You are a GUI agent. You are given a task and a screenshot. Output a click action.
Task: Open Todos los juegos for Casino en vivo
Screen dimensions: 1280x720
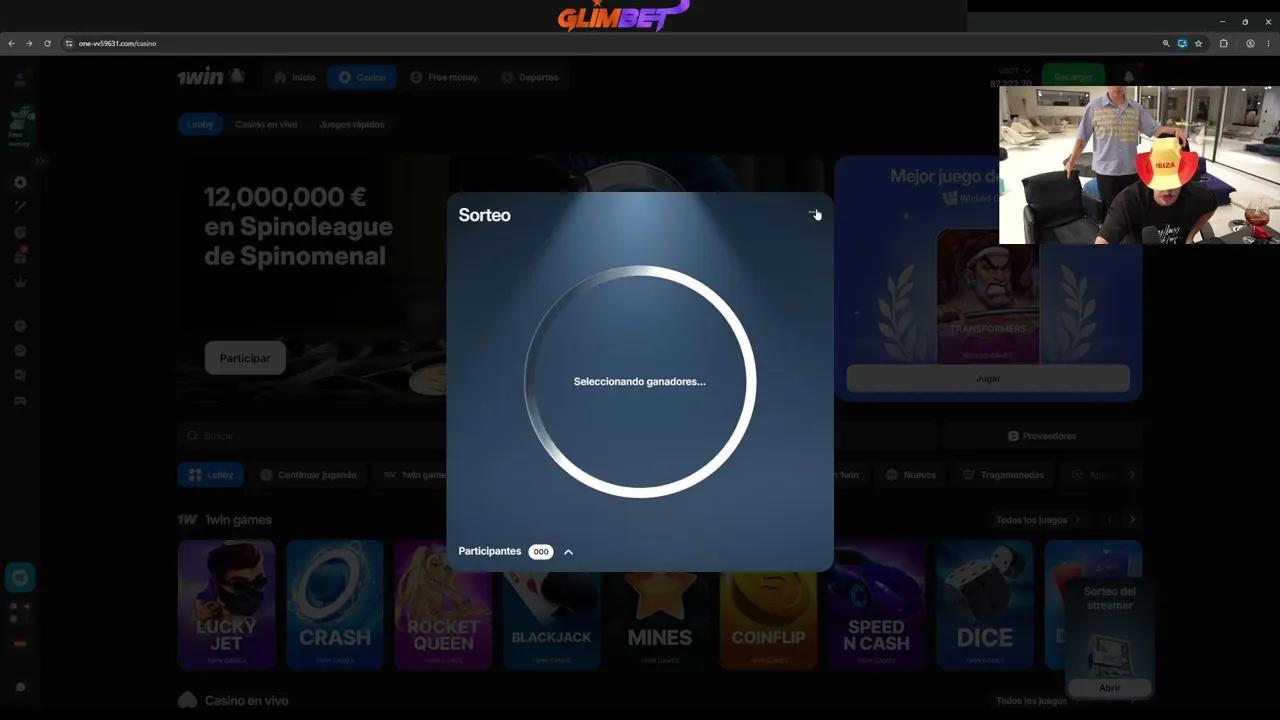click(1039, 701)
